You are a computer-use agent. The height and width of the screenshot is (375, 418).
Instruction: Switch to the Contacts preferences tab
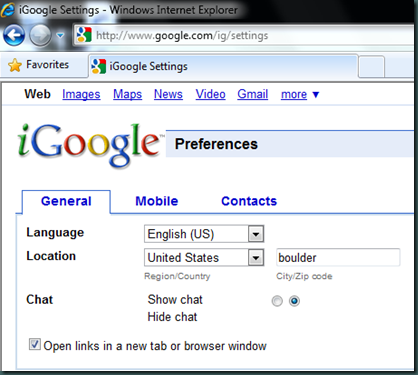249,201
